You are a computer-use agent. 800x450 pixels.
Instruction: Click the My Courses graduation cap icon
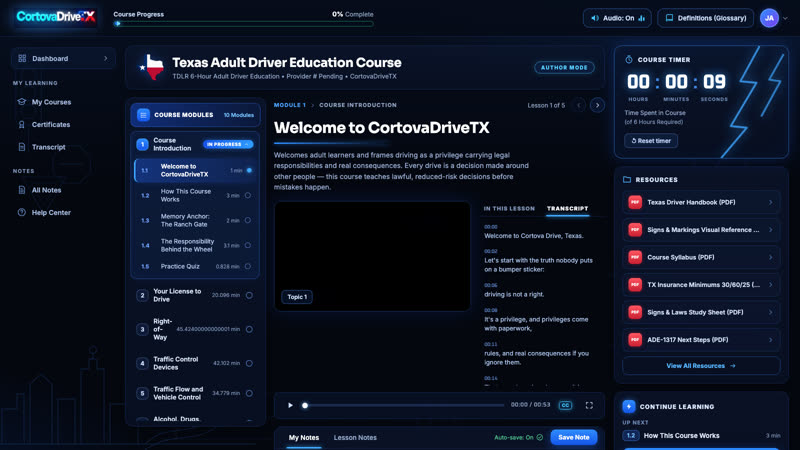21,102
